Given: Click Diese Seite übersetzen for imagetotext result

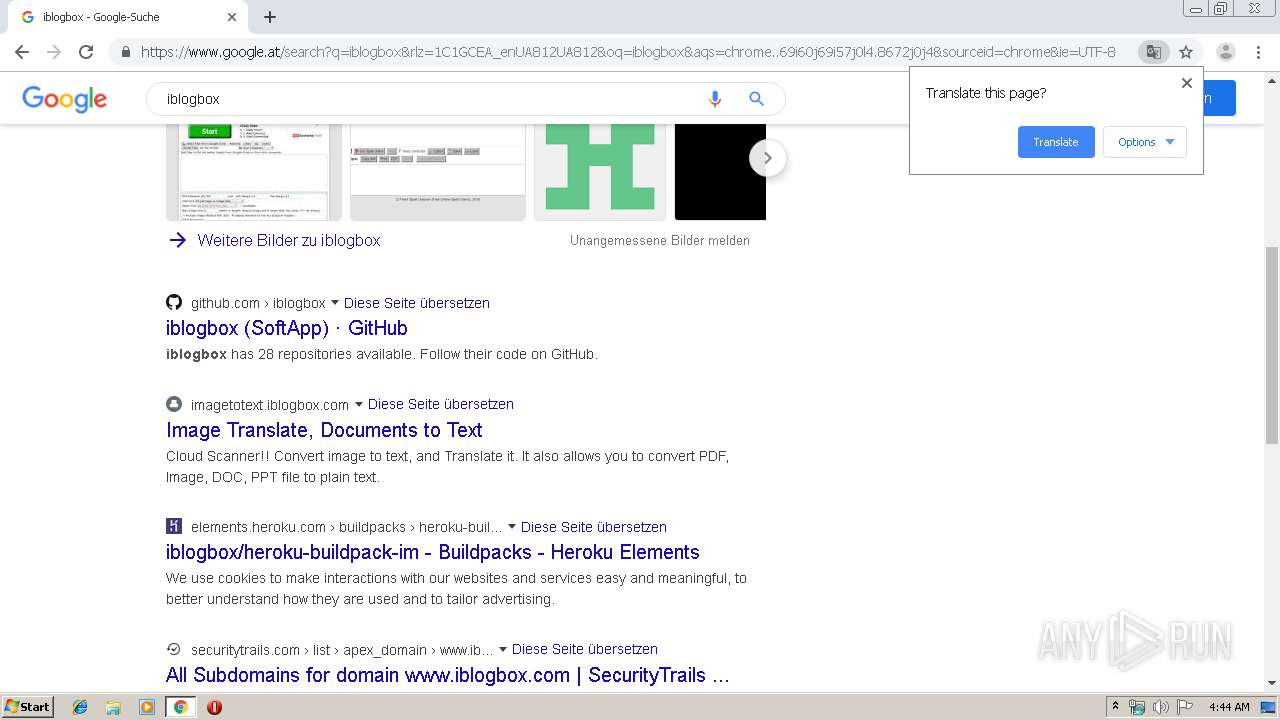Looking at the screenshot, I should point(441,404).
